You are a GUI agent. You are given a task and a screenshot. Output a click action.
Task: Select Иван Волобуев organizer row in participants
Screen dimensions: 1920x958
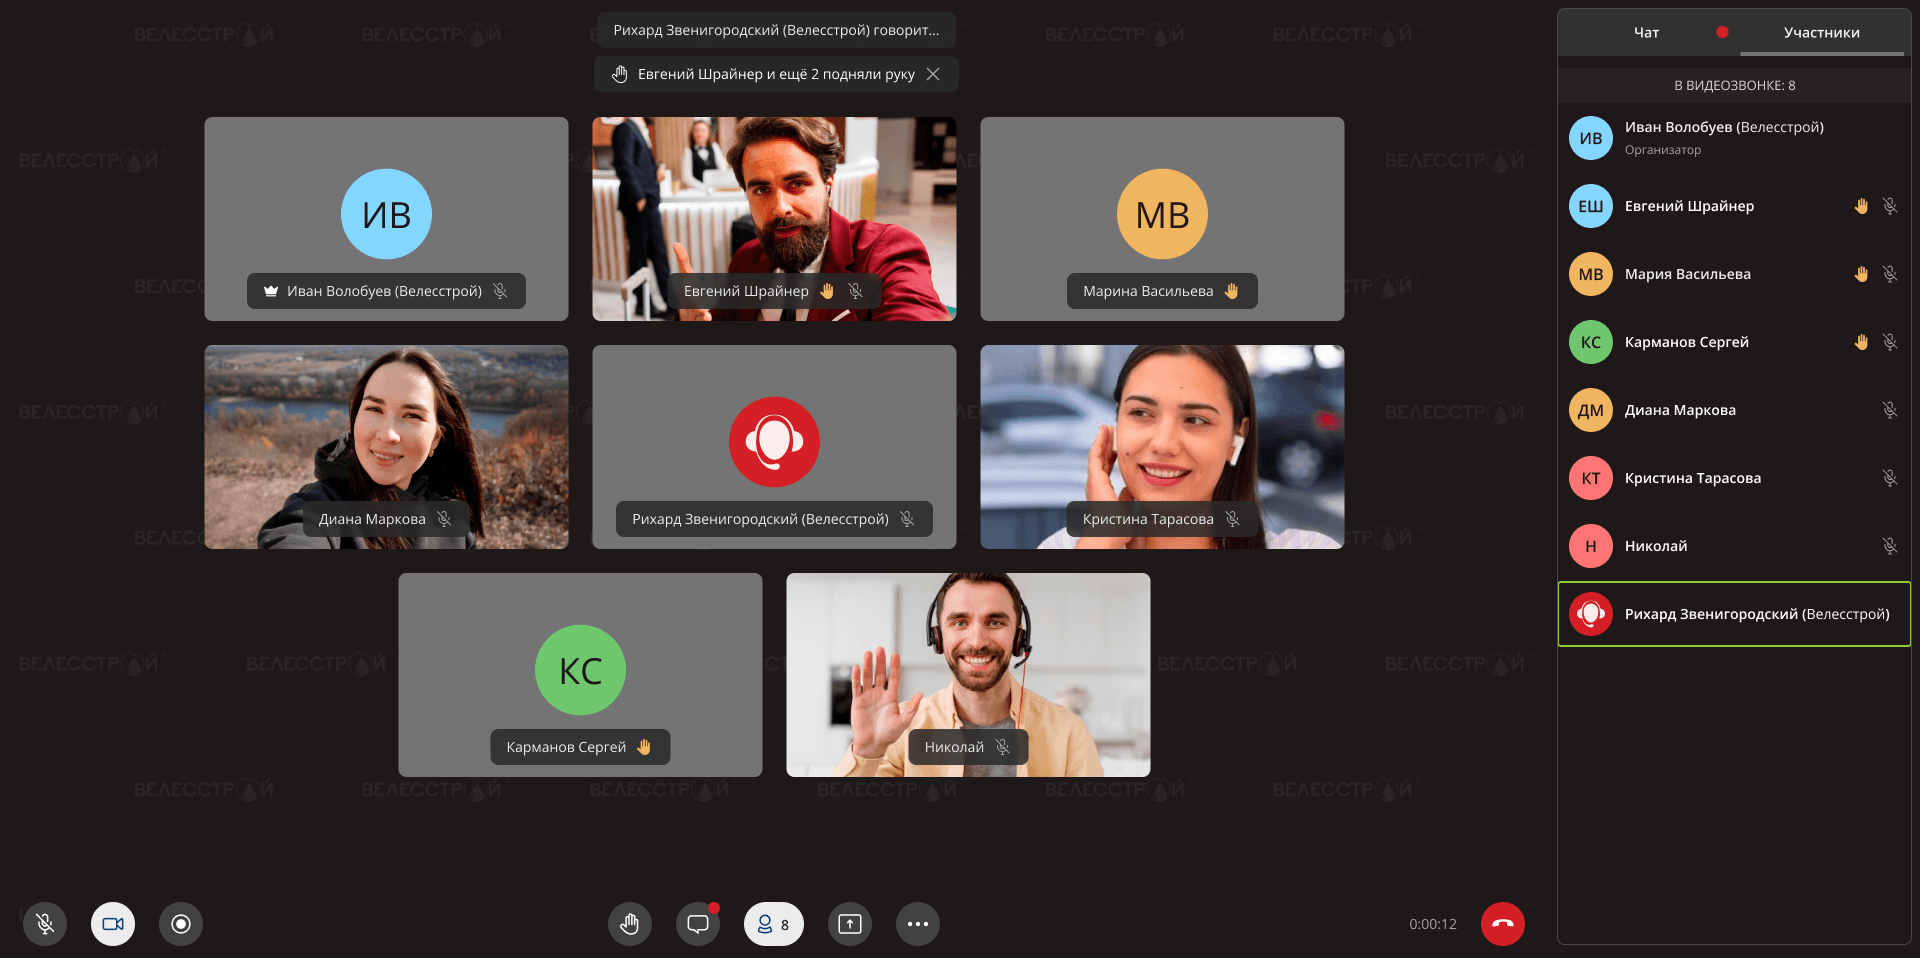(1734, 138)
